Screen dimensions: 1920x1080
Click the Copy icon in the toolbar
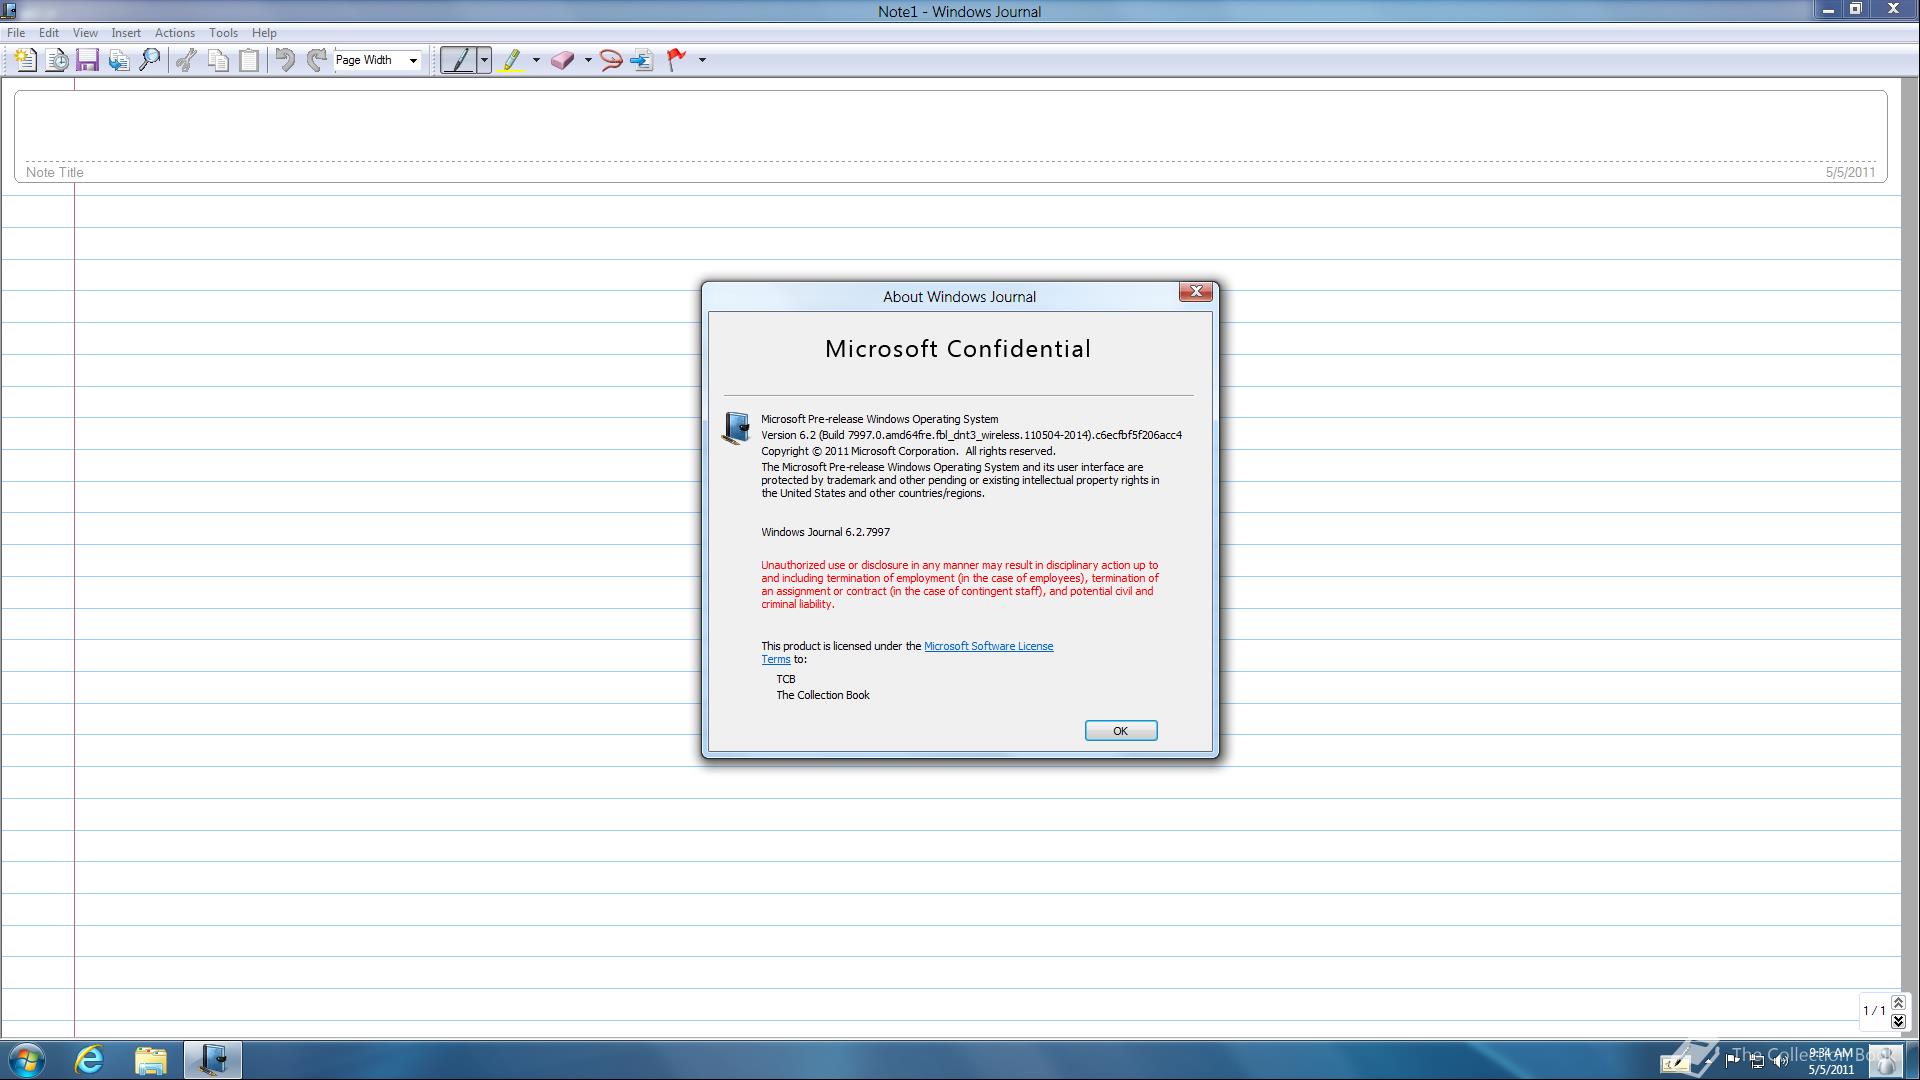218,60
